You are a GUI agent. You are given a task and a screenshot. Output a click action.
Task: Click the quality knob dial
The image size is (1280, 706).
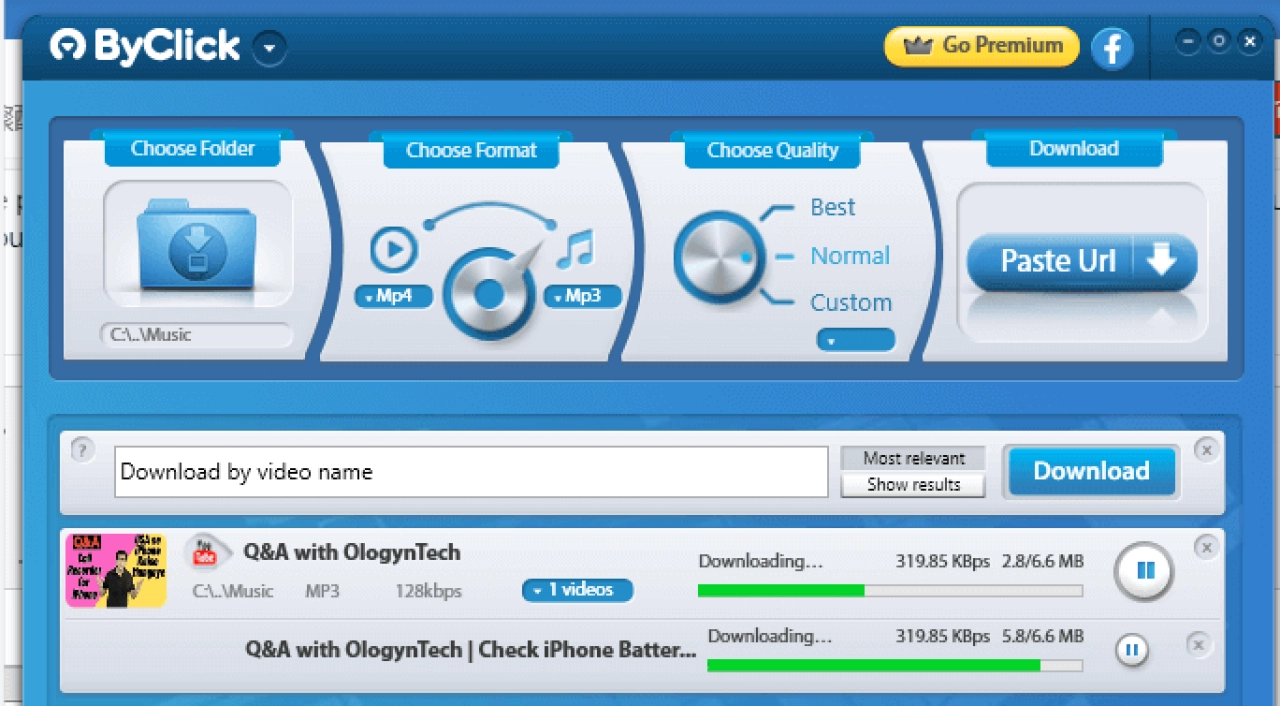[718, 257]
